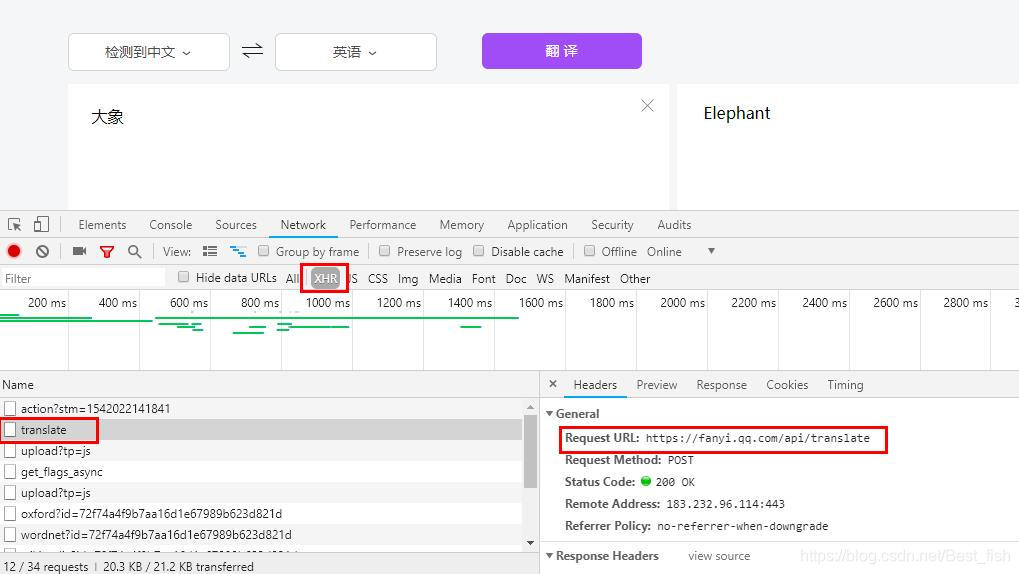Click into the network Filter text field
Image resolution: width=1019 pixels, height=574 pixels.
(x=83, y=278)
